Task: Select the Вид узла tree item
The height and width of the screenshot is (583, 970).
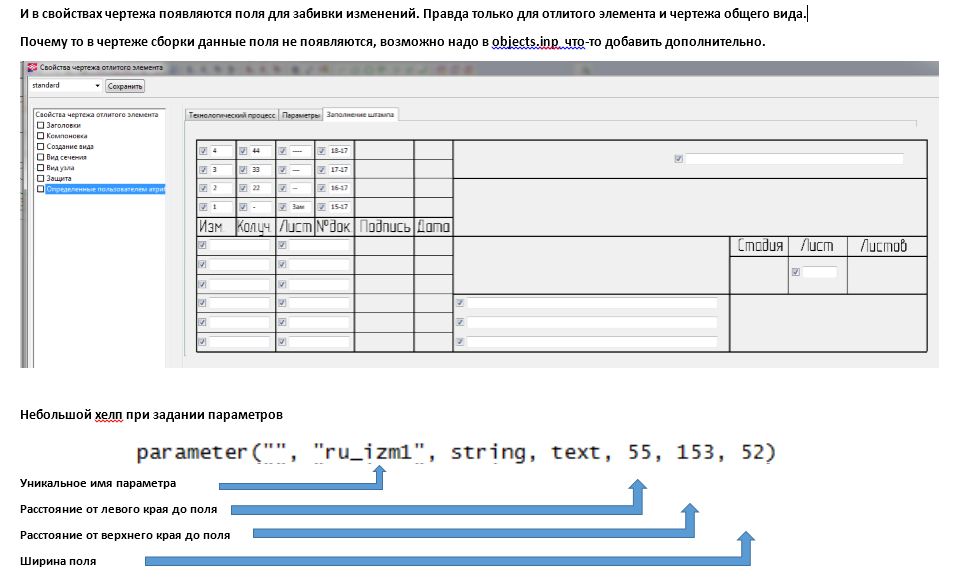Action: (x=61, y=168)
